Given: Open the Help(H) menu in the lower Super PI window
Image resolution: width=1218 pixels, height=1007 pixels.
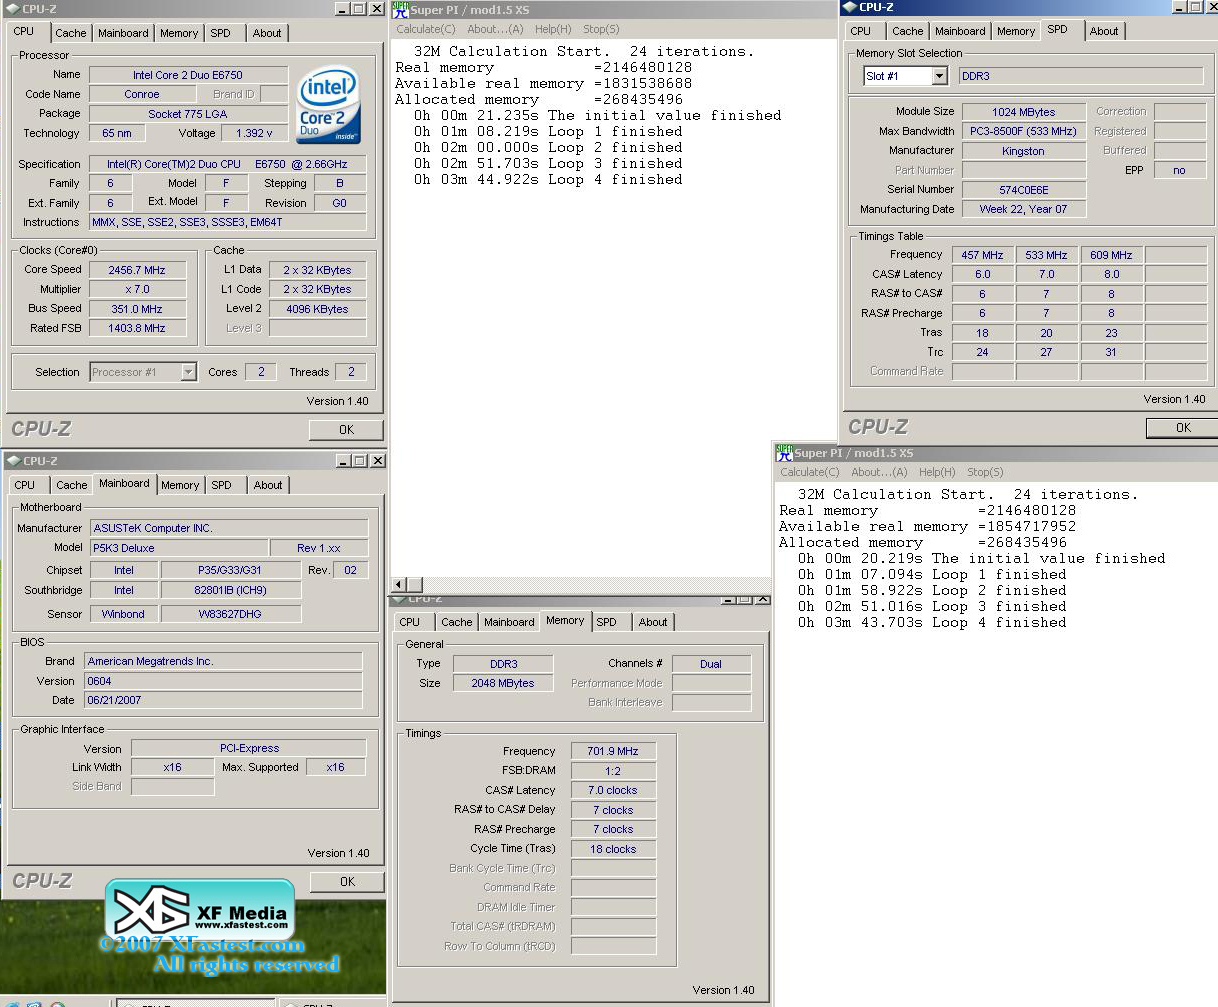Looking at the screenshot, I should click(937, 472).
